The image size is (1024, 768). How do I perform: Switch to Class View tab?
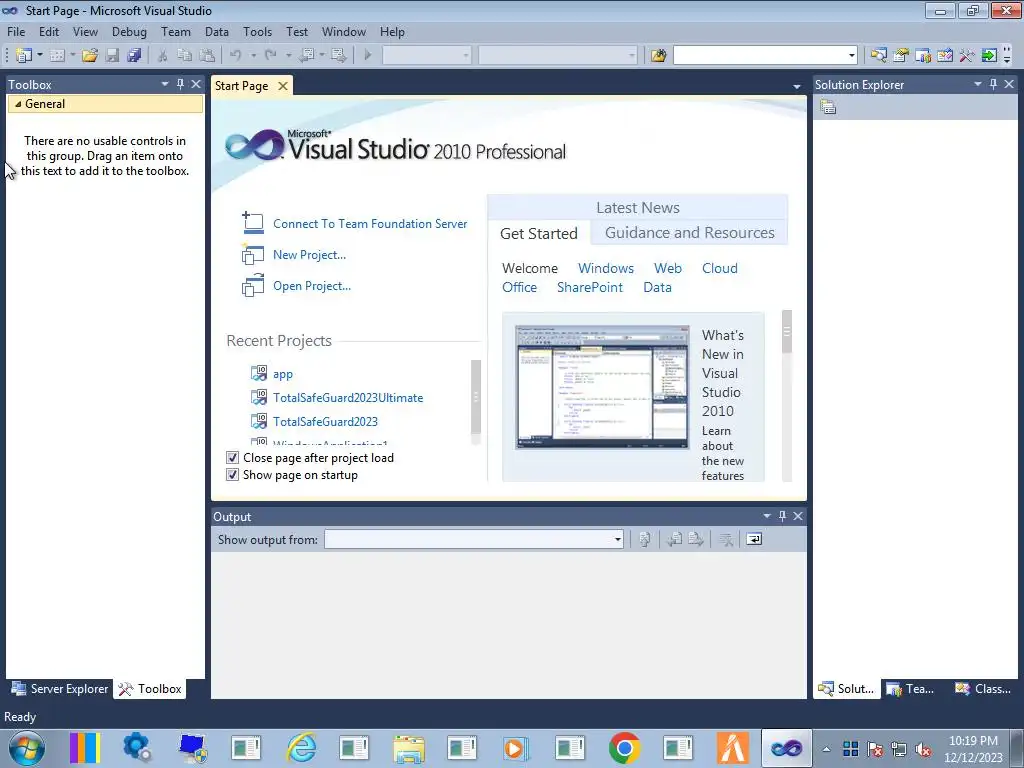pos(984,689)
